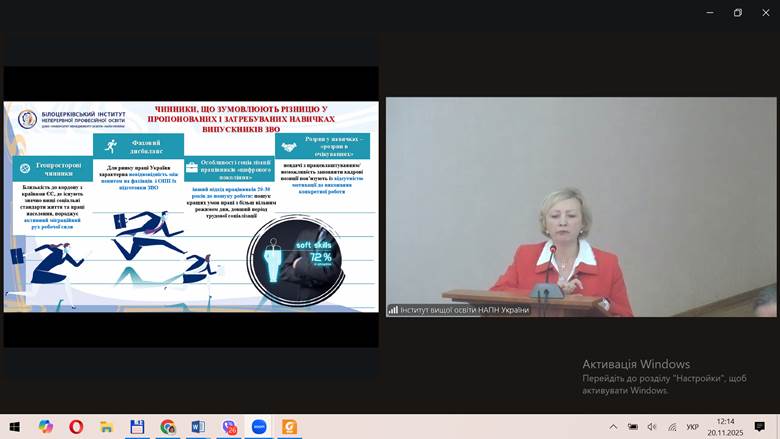
Task: Open the battery status tray icon
Action: click(x=634, y=426)
